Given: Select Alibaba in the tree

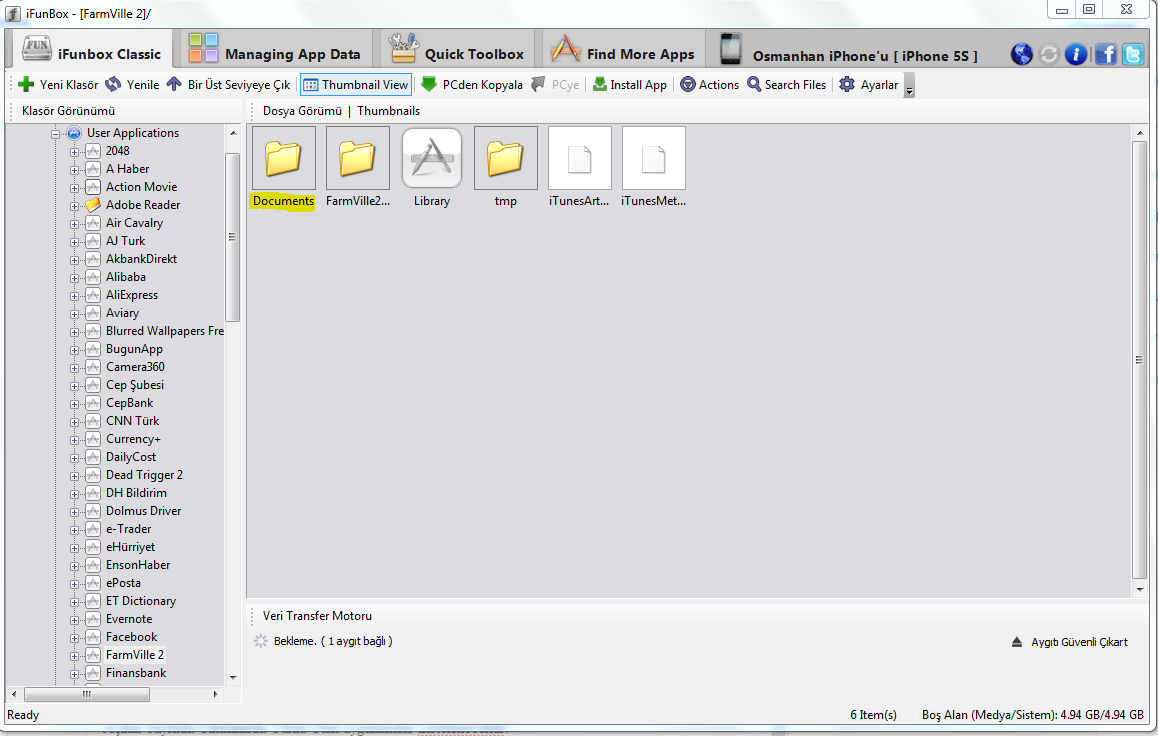Looking at the screenshot, I should pyautogui.click(x=126, y=277).
